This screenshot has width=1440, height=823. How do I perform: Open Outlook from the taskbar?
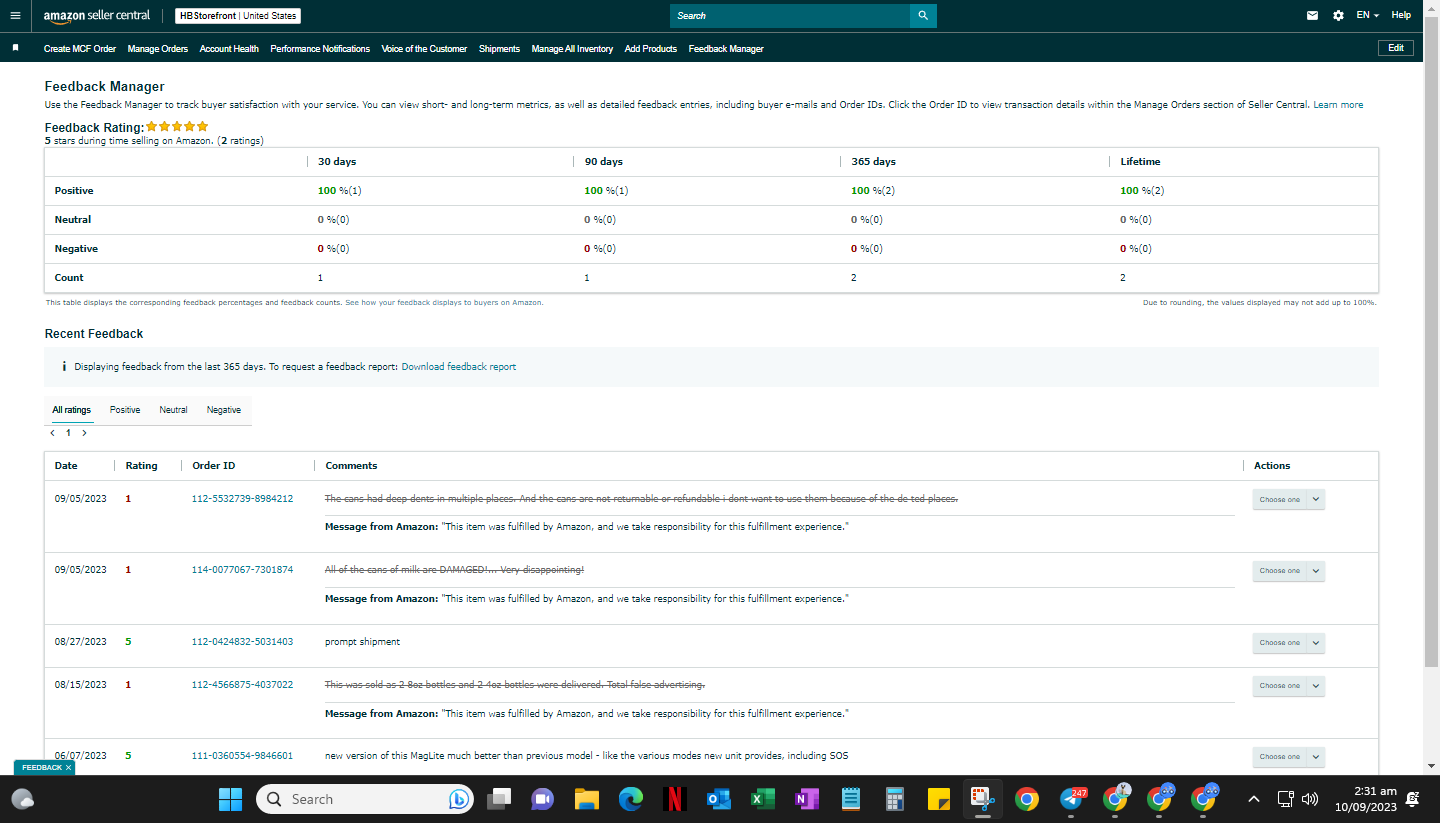718,799
